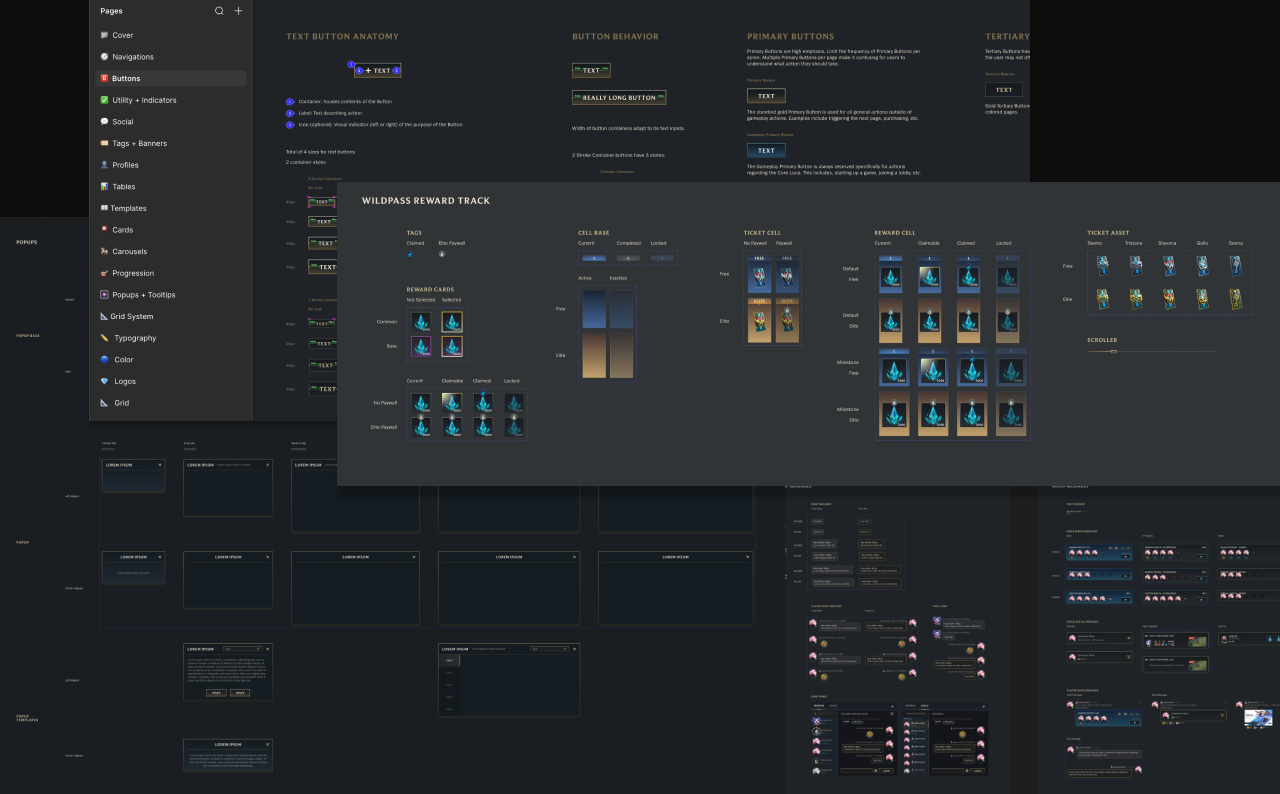1280x794 pixels.
Task: Select Free Paywall ticket cell
Action: click(x=787, y=274)
